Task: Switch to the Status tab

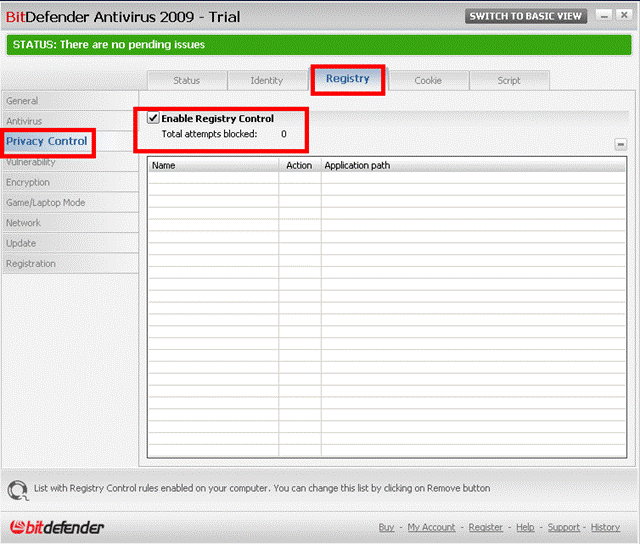Action: pyautogui.click(x=187, y=81)
